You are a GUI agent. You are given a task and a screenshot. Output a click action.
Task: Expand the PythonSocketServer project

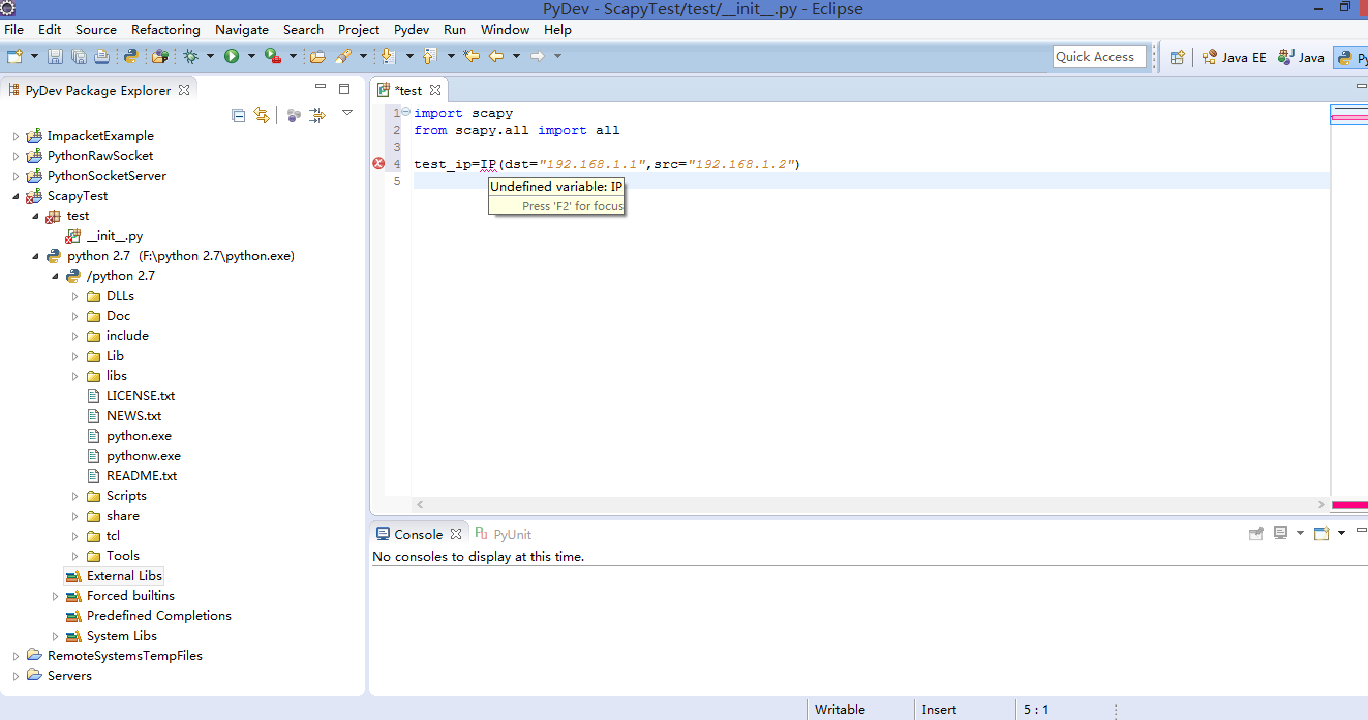(16, 176)
